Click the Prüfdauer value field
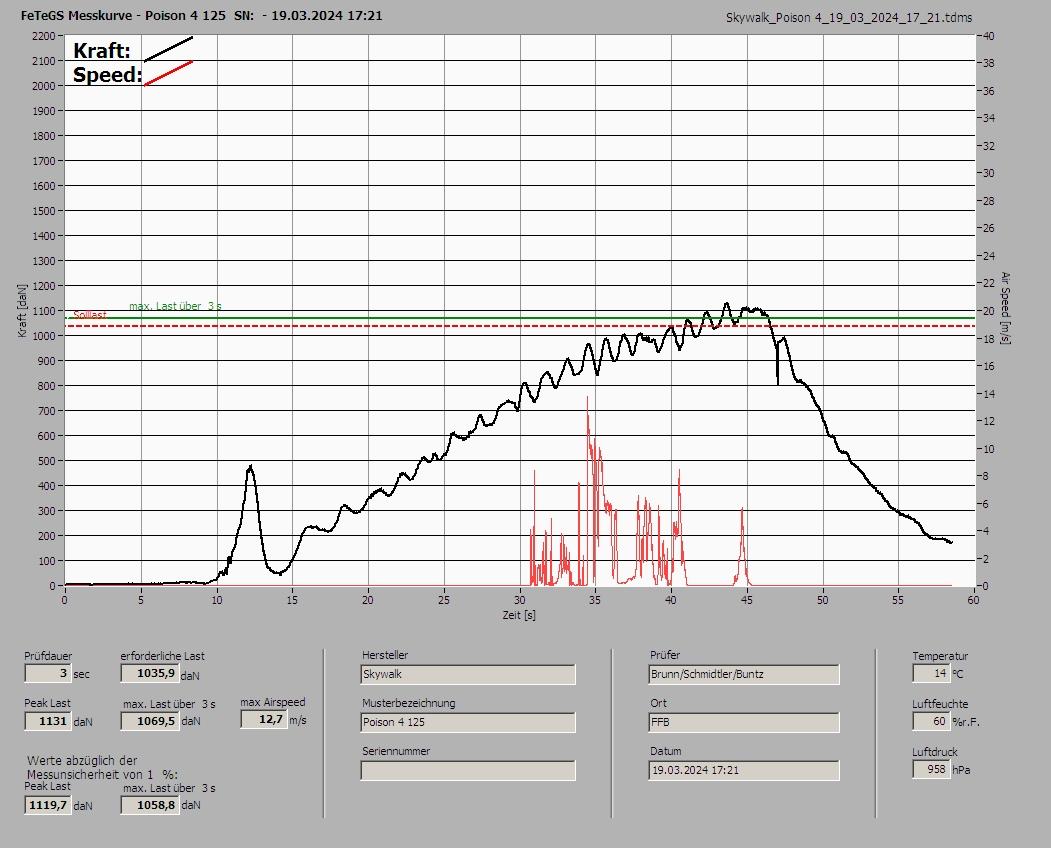Viewport: 1051px width, 848px height. 48,673
